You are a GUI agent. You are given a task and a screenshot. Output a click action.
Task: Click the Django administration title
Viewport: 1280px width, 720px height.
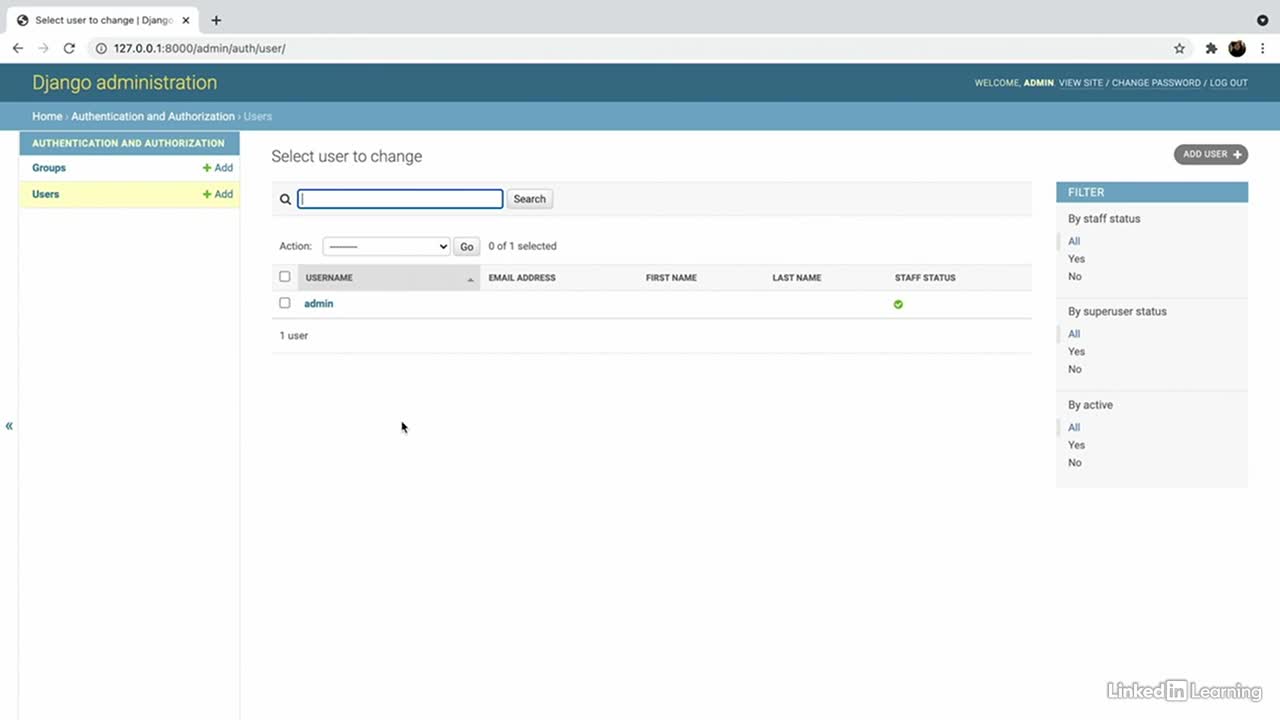[x=124, y=83]
